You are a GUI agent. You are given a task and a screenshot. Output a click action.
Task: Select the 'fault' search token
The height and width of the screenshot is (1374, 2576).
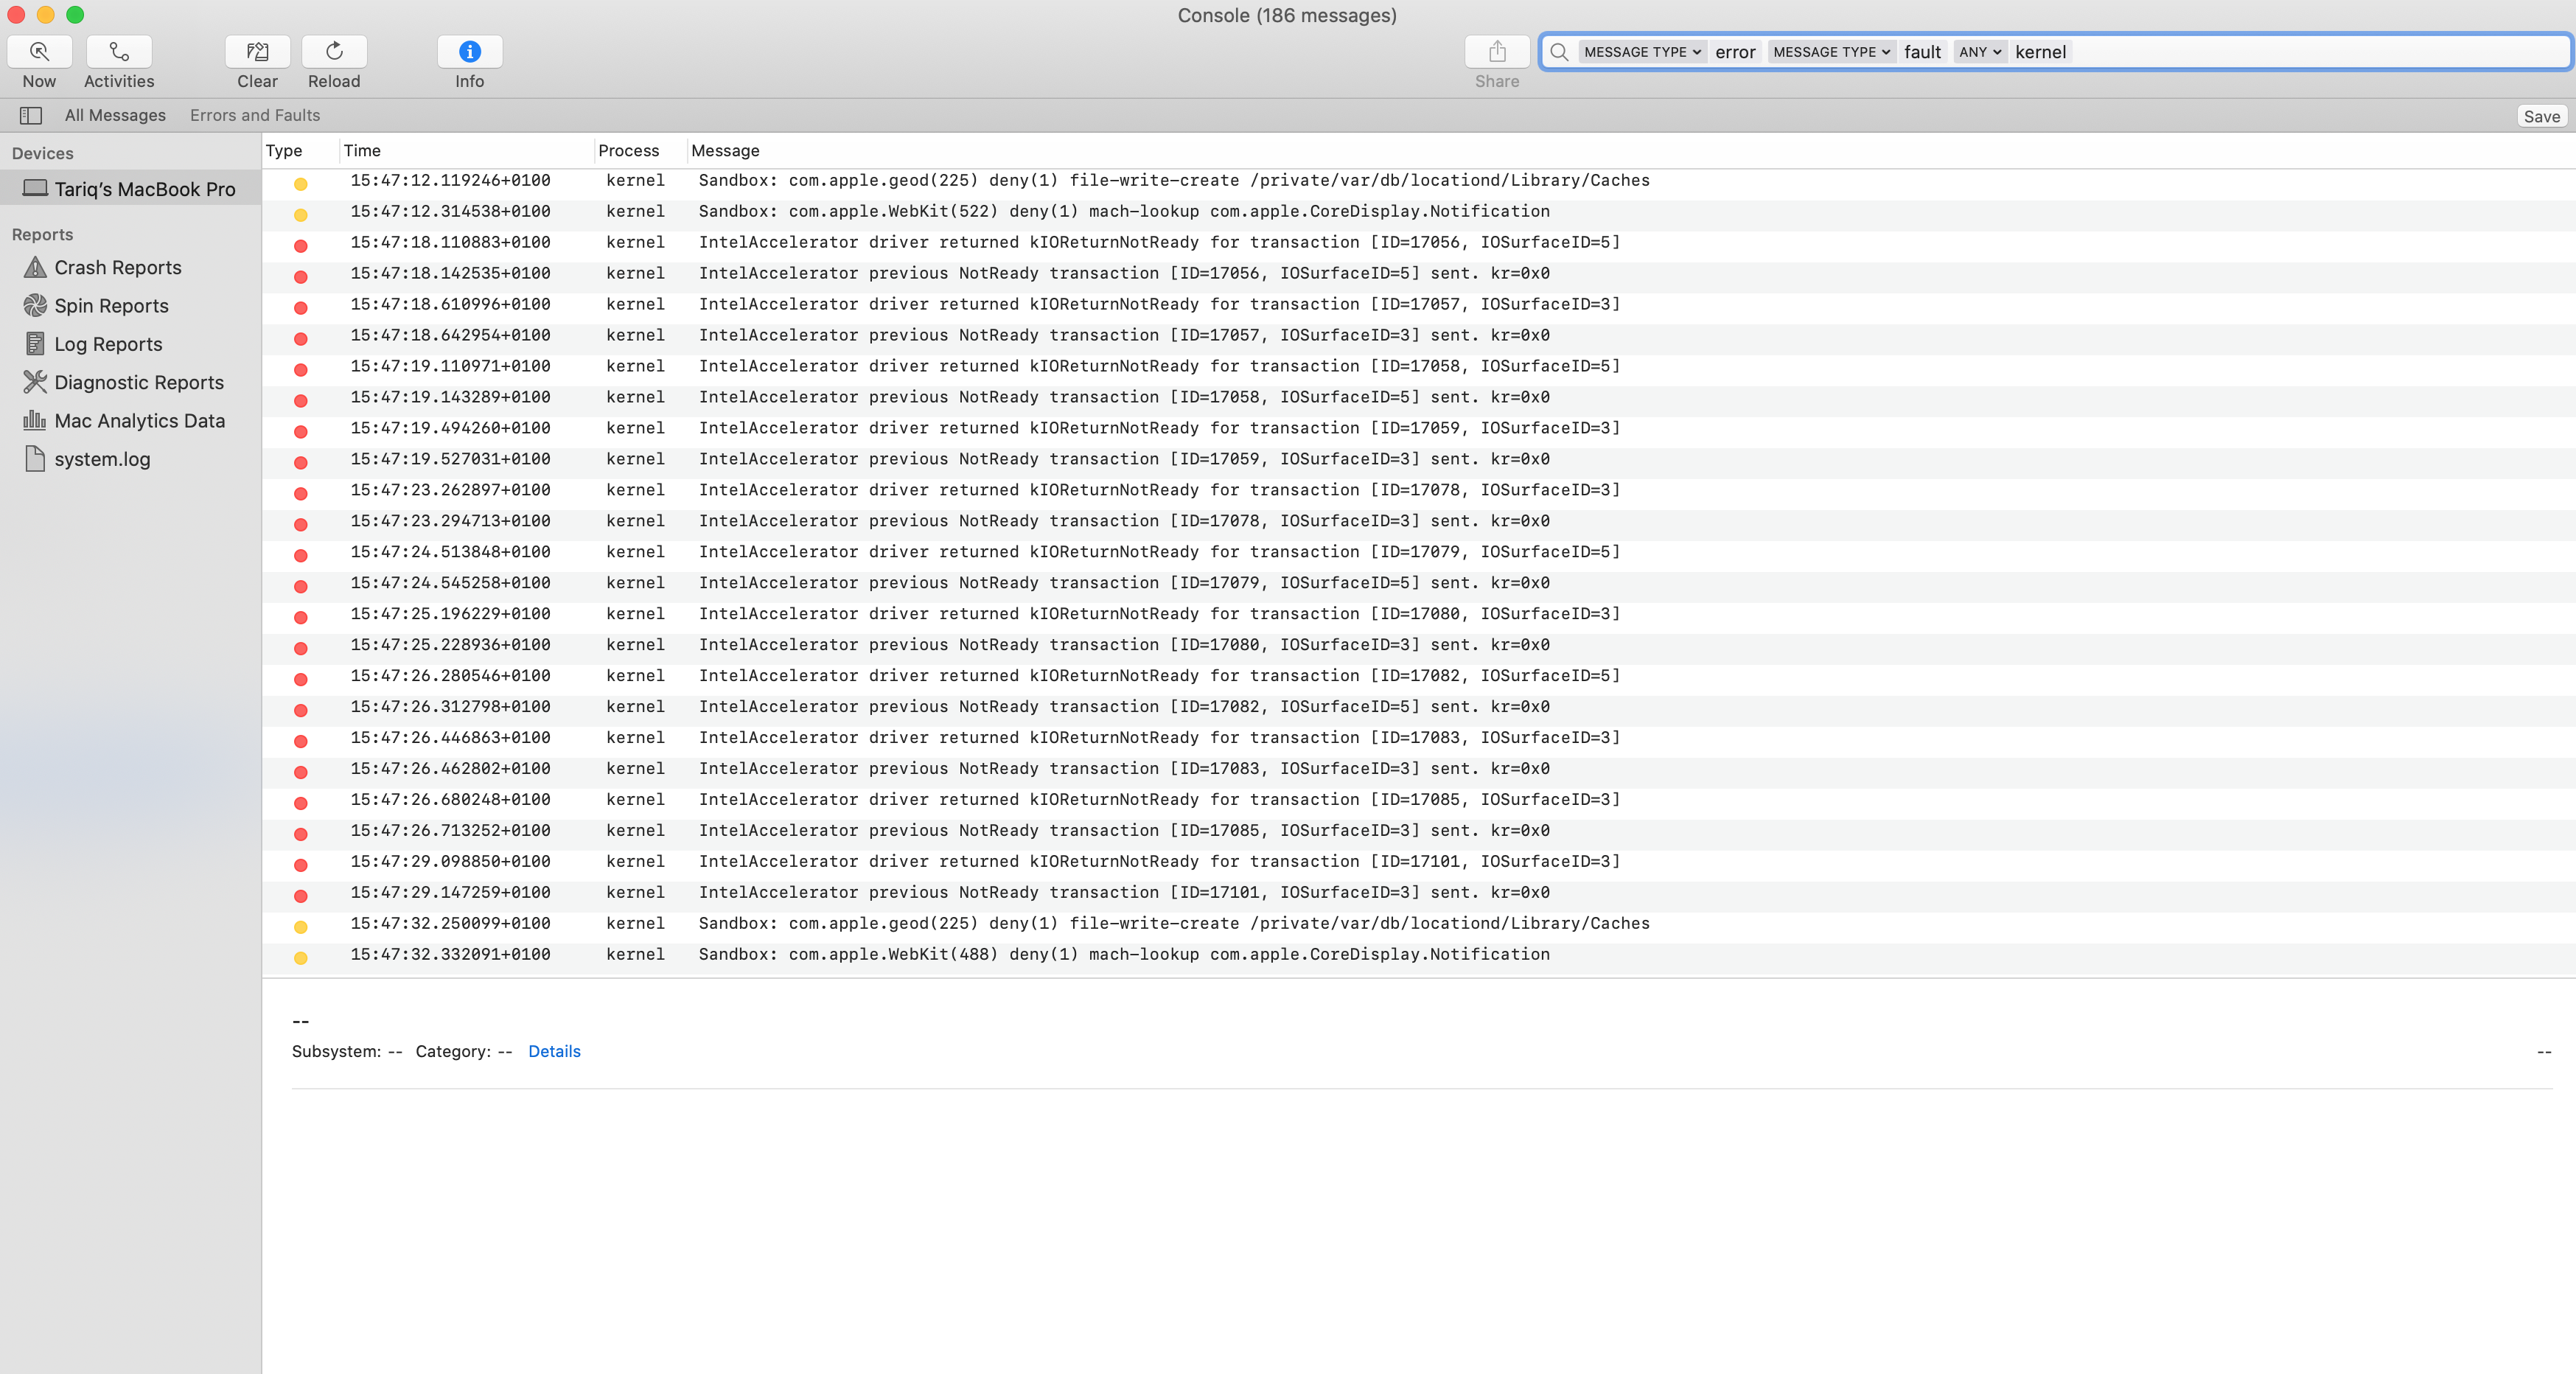(1922, 52)
